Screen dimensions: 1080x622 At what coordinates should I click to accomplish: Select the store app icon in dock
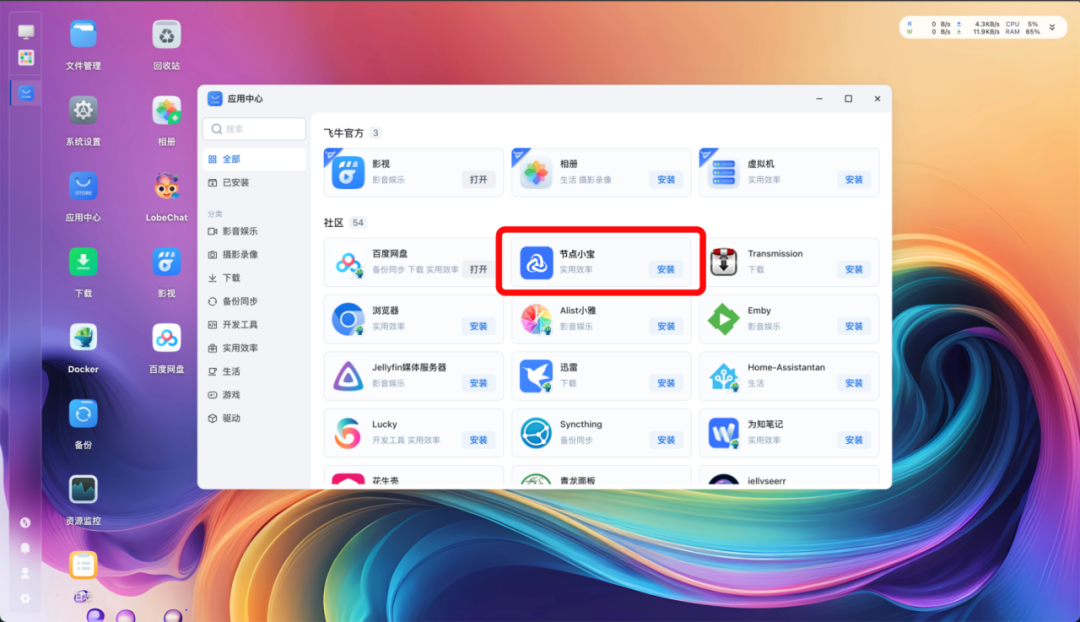coord(26,93)
